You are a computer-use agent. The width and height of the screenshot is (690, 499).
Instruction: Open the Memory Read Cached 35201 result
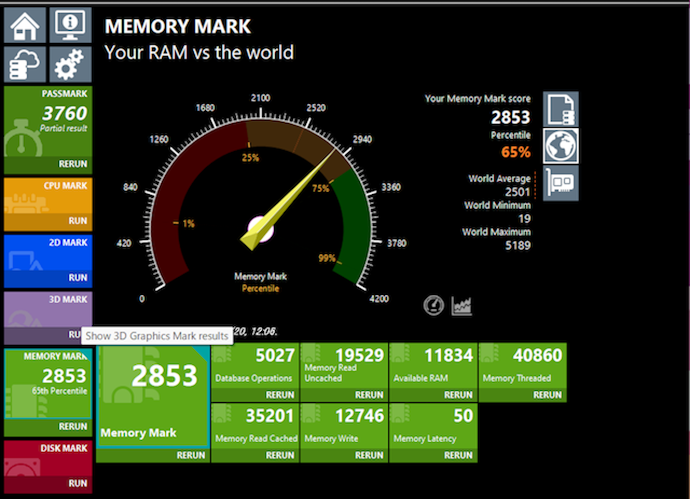255,426
